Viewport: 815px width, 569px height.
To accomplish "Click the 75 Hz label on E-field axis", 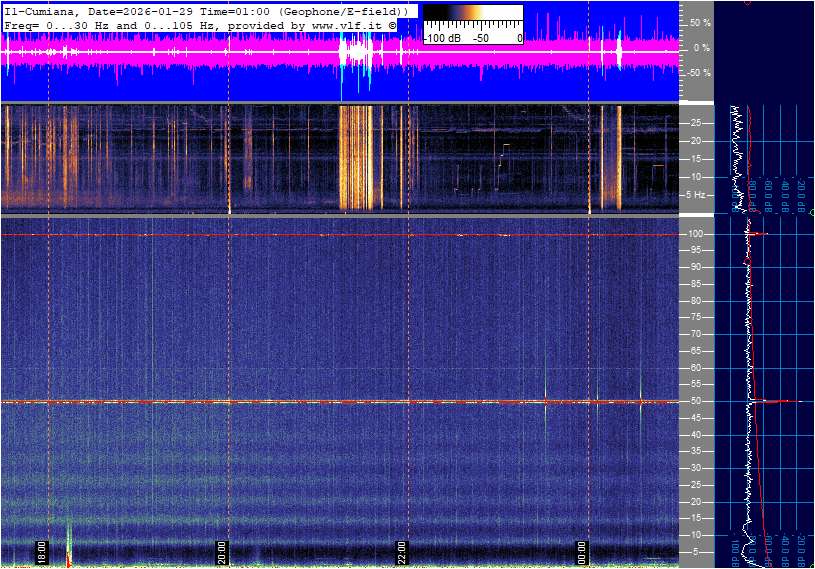I will (x=696, y=317).
